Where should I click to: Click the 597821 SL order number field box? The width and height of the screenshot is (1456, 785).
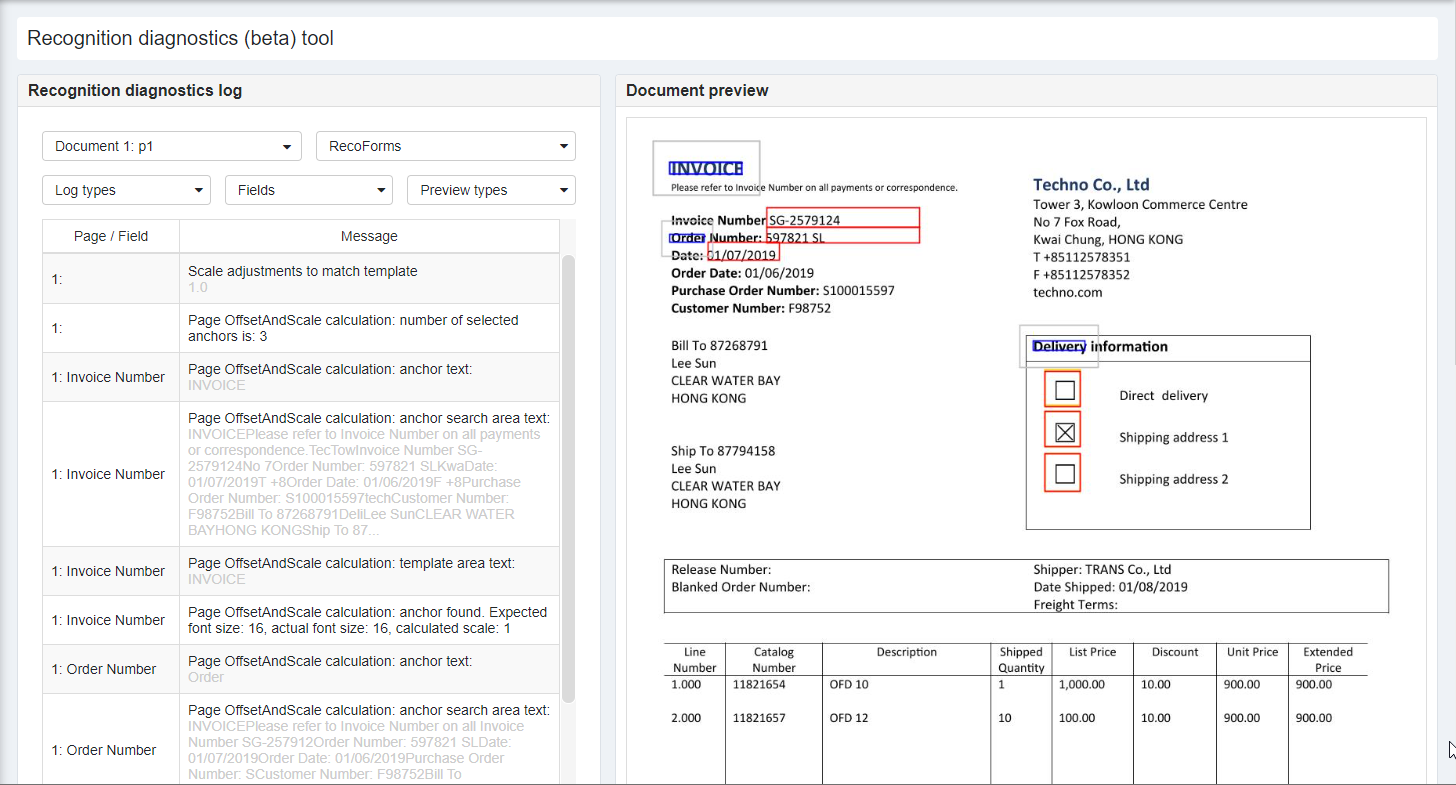pyautogui.click(x=843, y=236)
